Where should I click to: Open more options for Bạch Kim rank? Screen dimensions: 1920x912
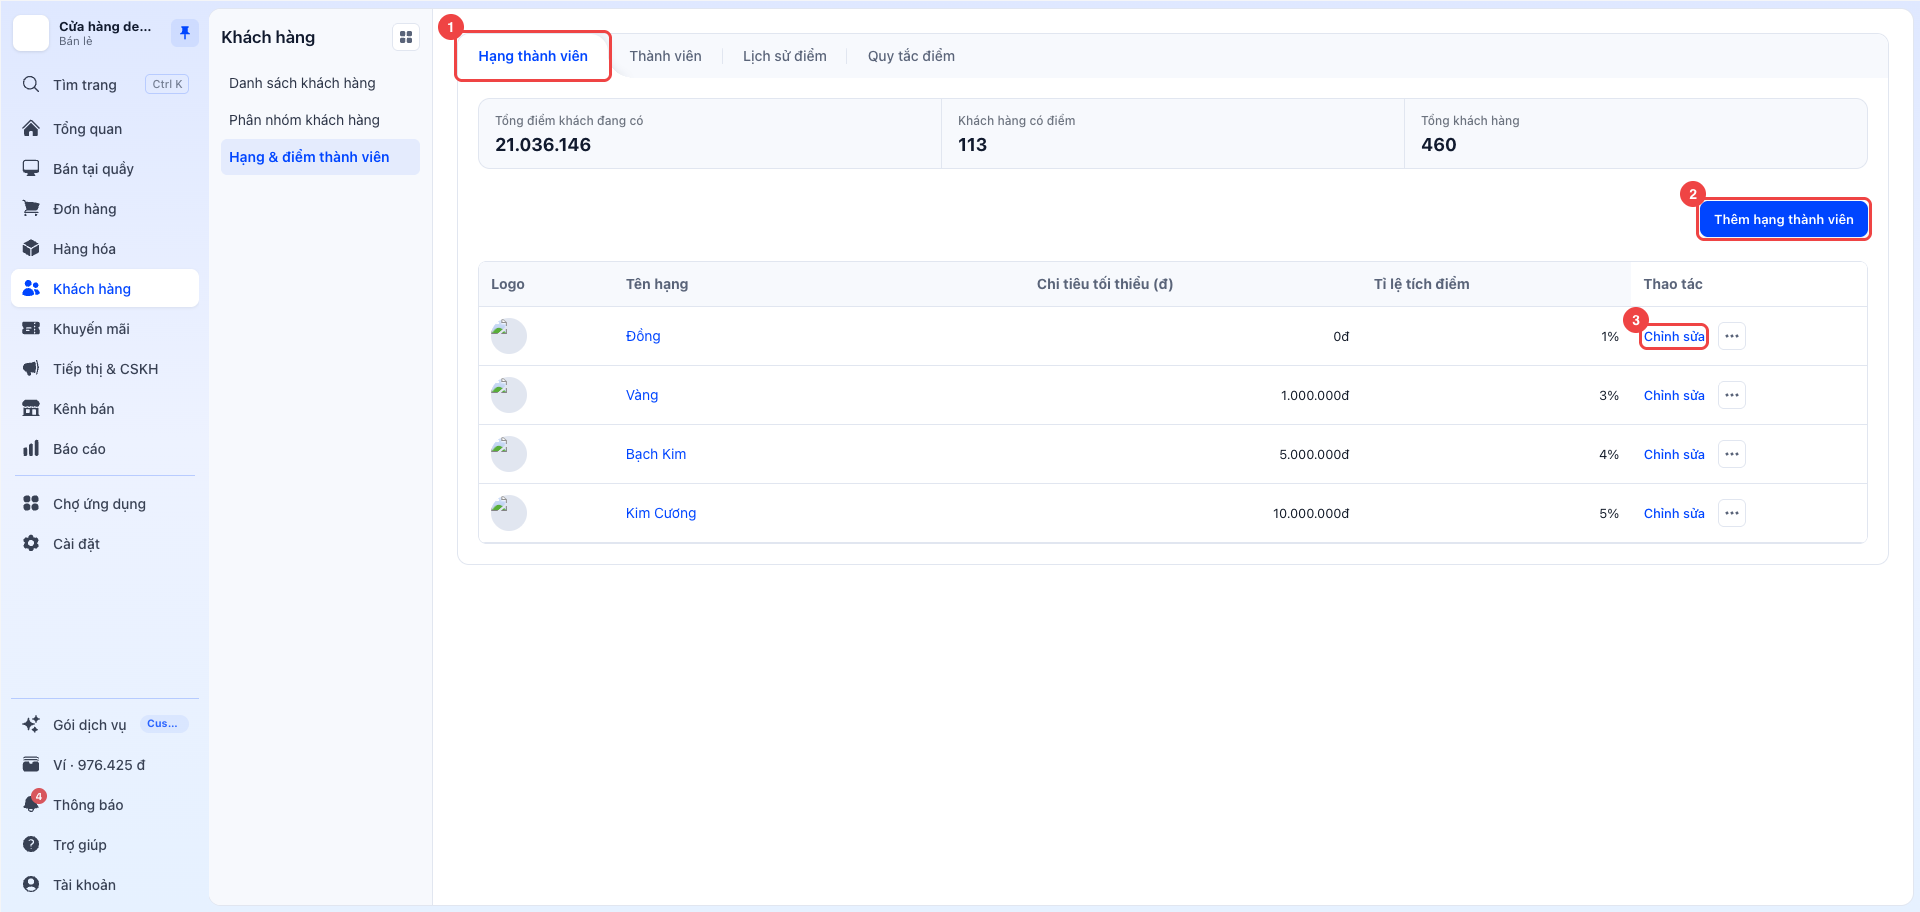[x=1732, y=455]
